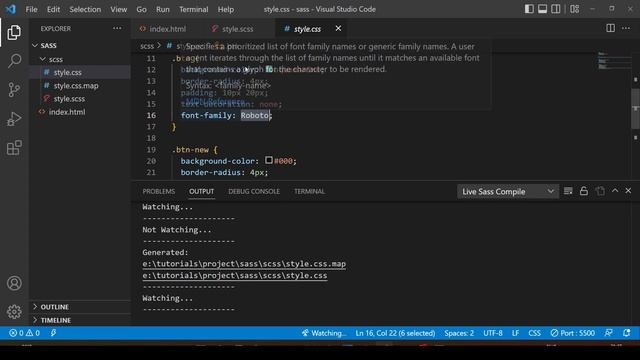
Task: Open the notifications bell icon
Action: click(x=627, y=333)
